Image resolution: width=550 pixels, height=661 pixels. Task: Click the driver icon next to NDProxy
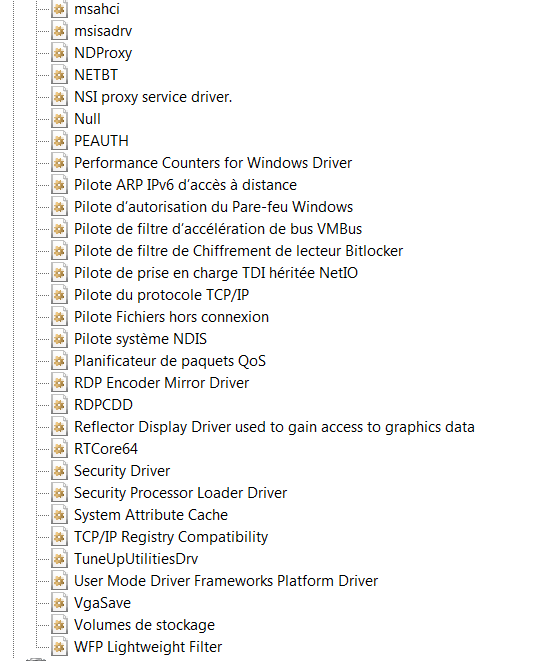59,53
